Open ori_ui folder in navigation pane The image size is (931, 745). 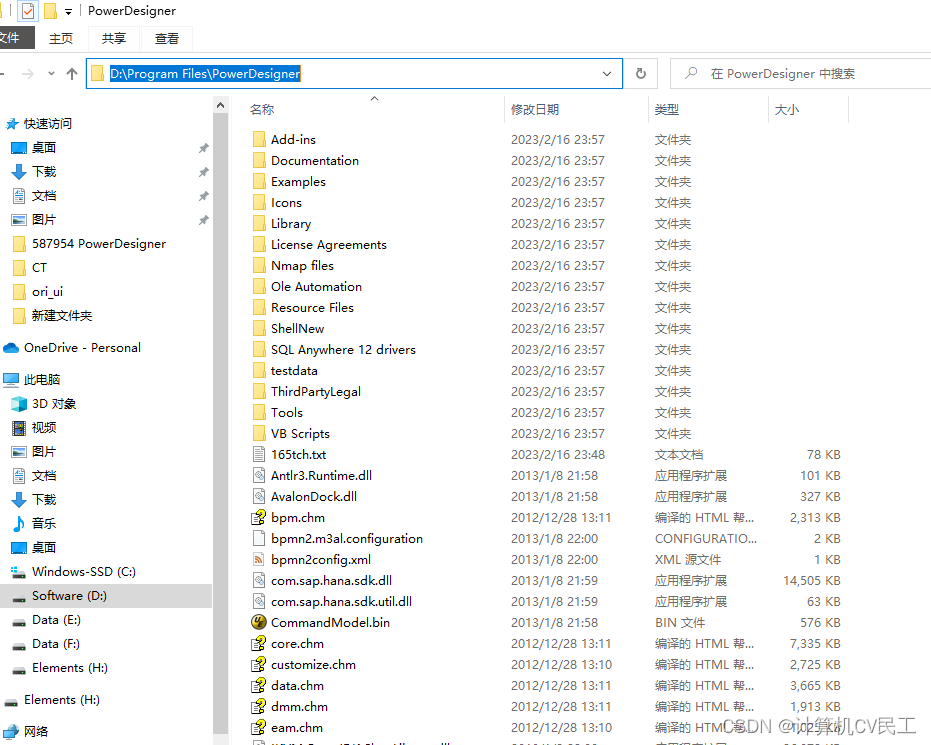click(47, 292)
